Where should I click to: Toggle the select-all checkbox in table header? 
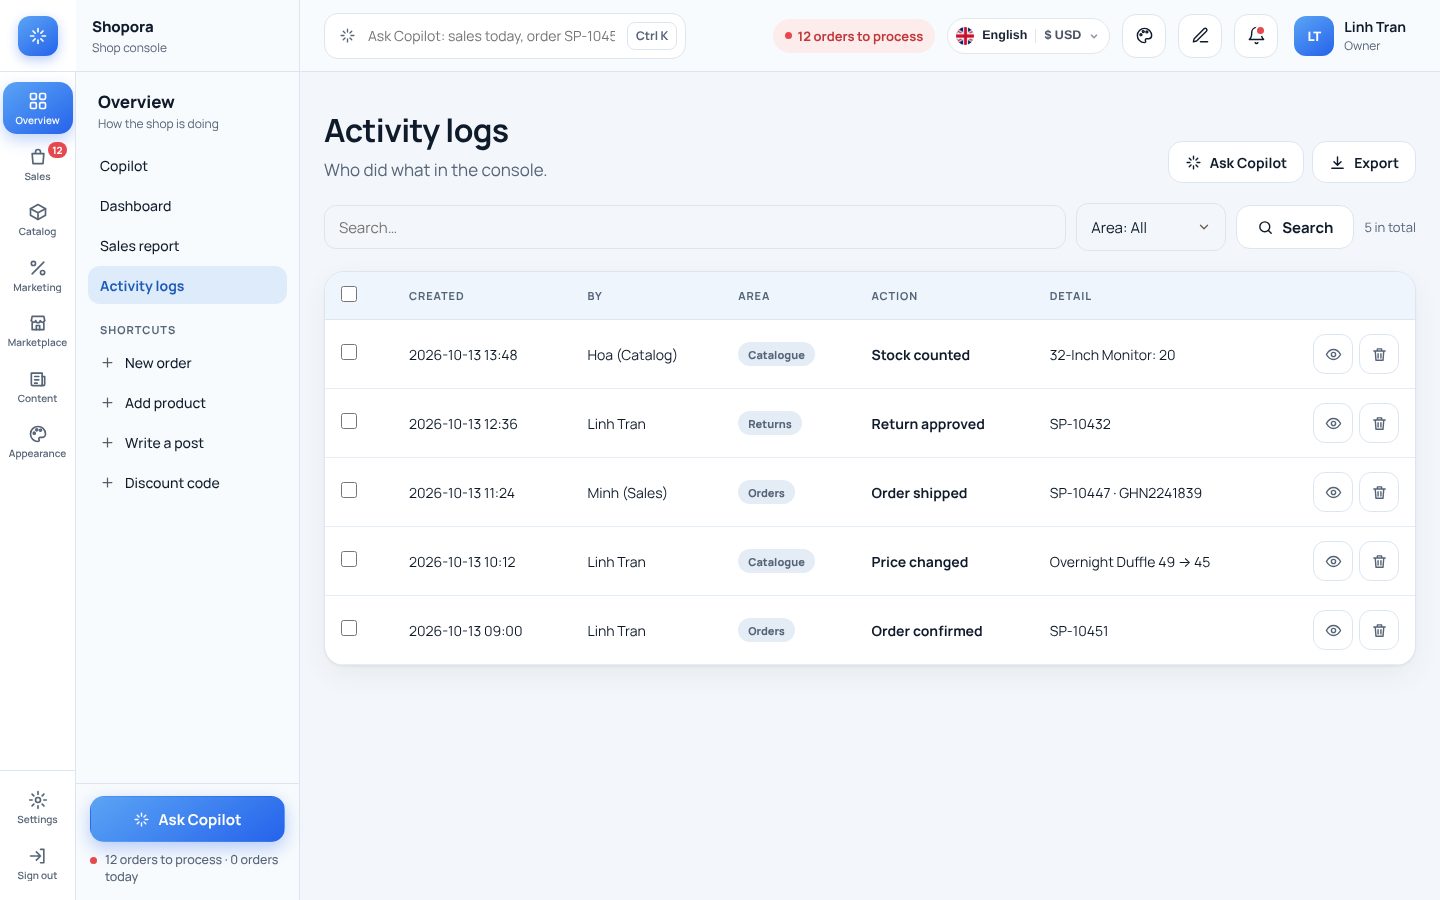coord(349,294)
